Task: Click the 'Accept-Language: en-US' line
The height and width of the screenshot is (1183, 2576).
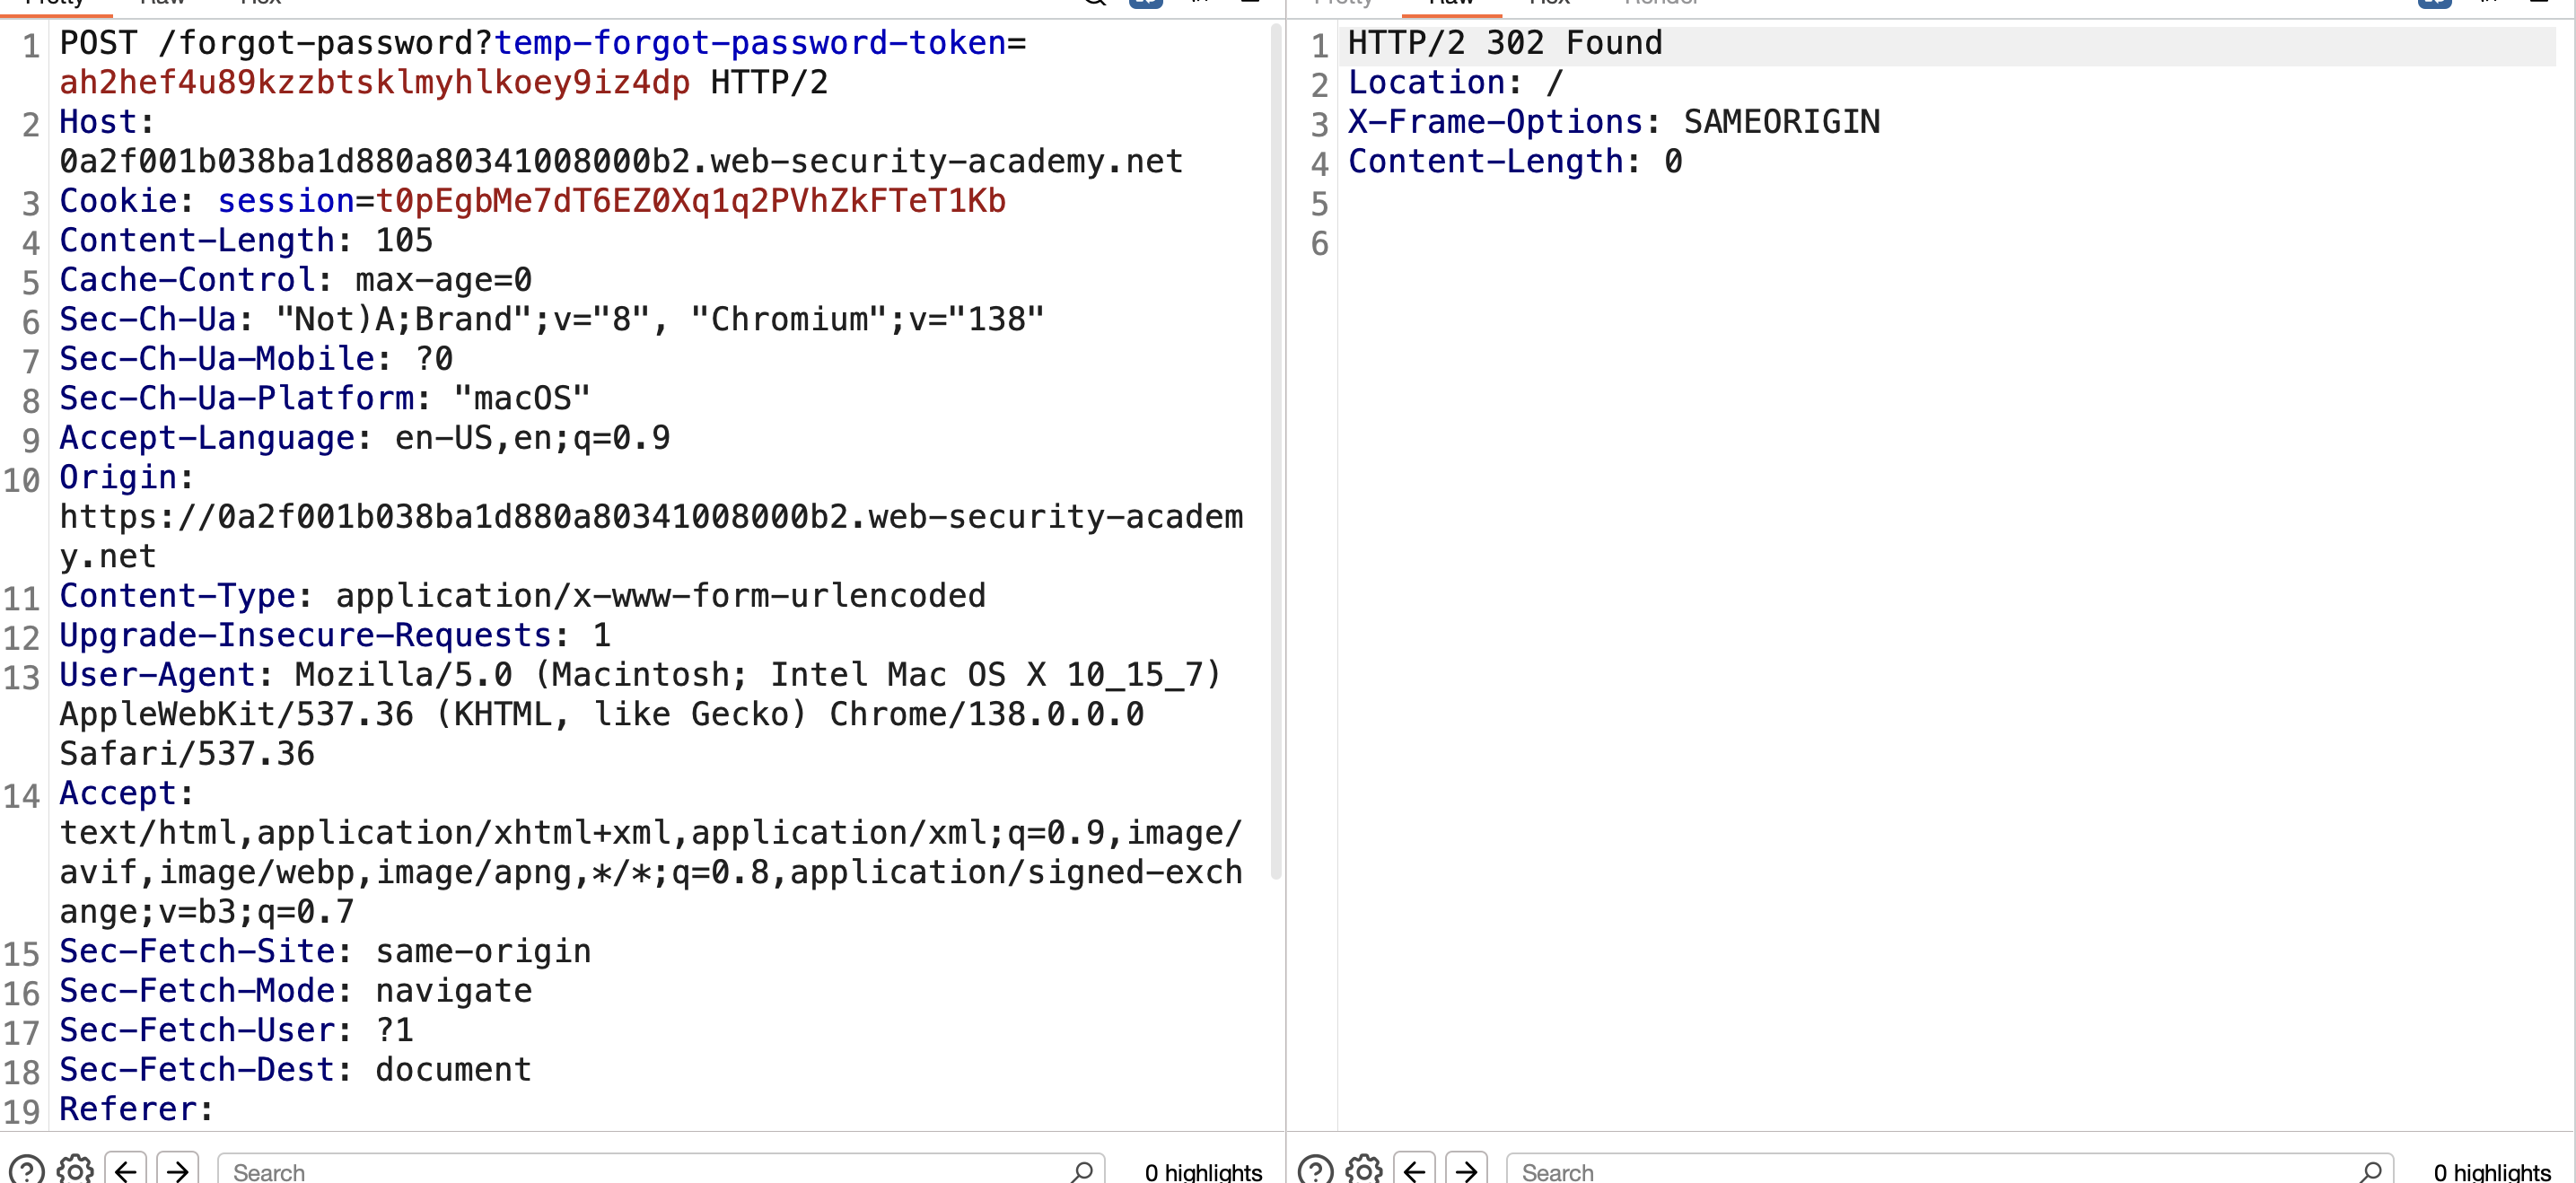Action: 365,438
